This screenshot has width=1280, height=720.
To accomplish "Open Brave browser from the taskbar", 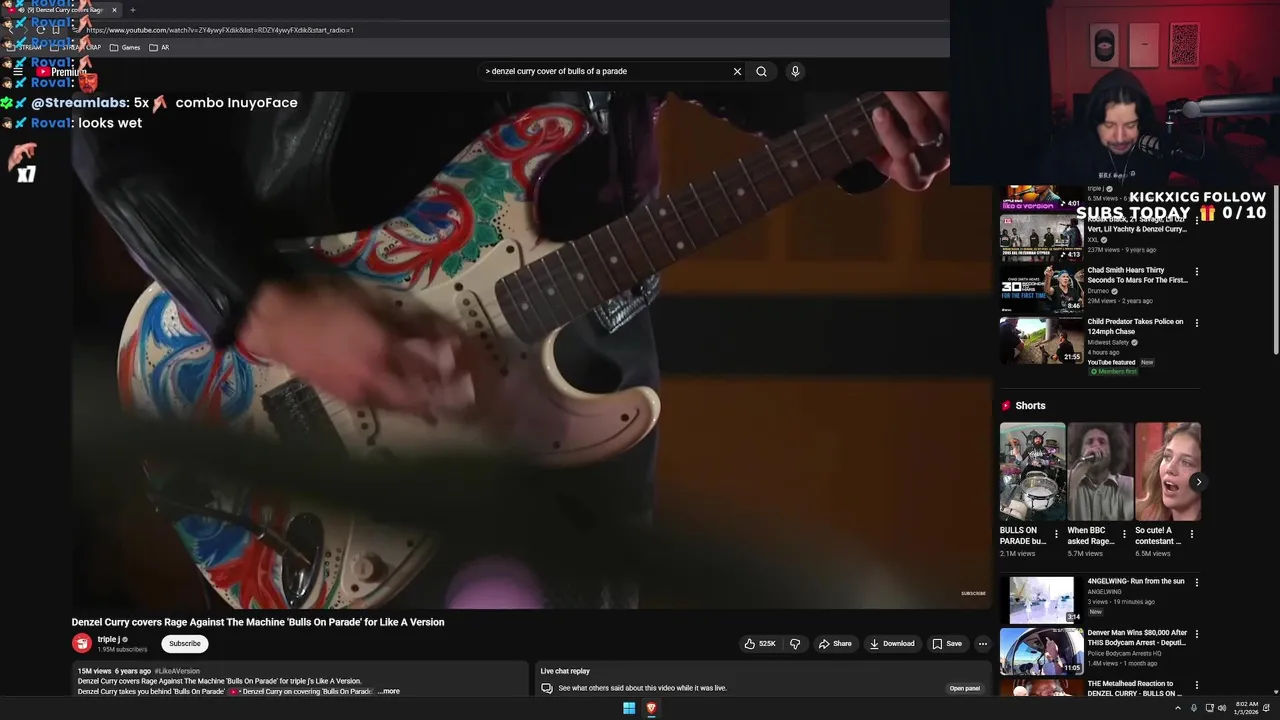I will point(651,708).
